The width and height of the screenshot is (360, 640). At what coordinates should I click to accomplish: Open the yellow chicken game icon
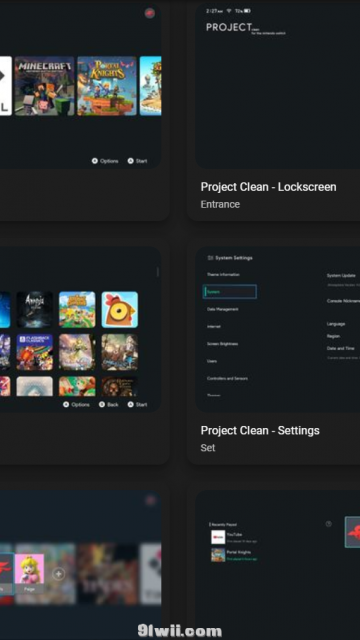120,309
